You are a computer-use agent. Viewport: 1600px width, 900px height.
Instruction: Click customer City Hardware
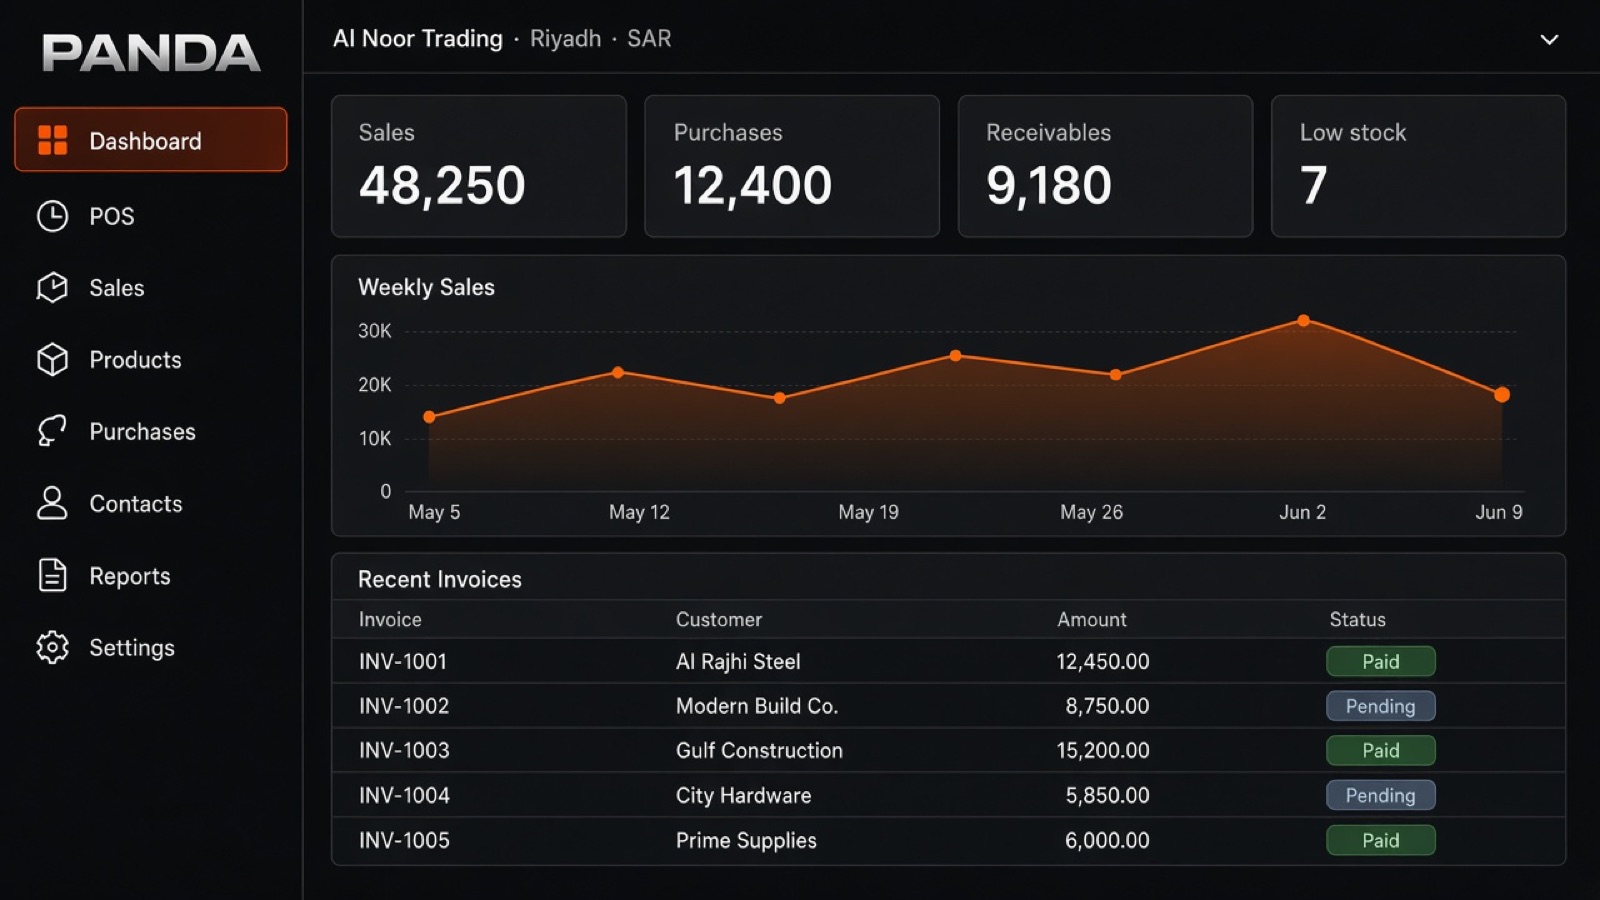[744, 796]
